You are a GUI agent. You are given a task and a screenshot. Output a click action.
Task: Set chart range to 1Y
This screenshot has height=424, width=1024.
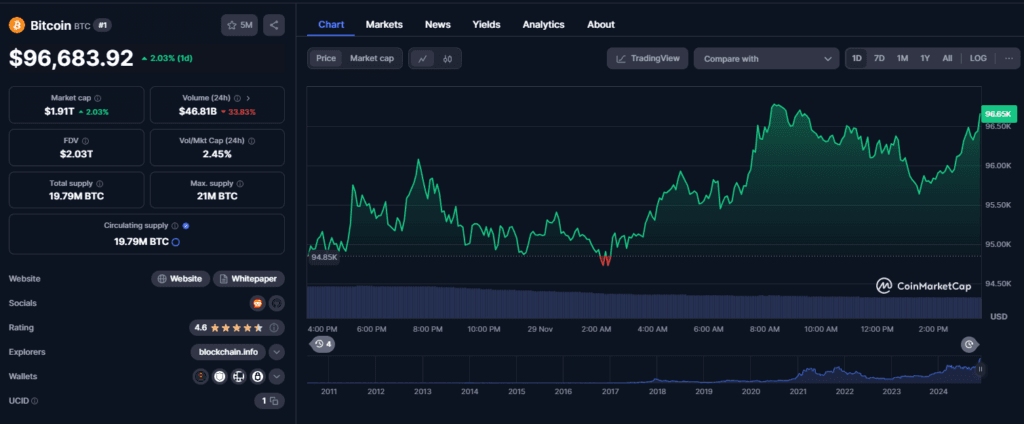[x=925, y=58]
